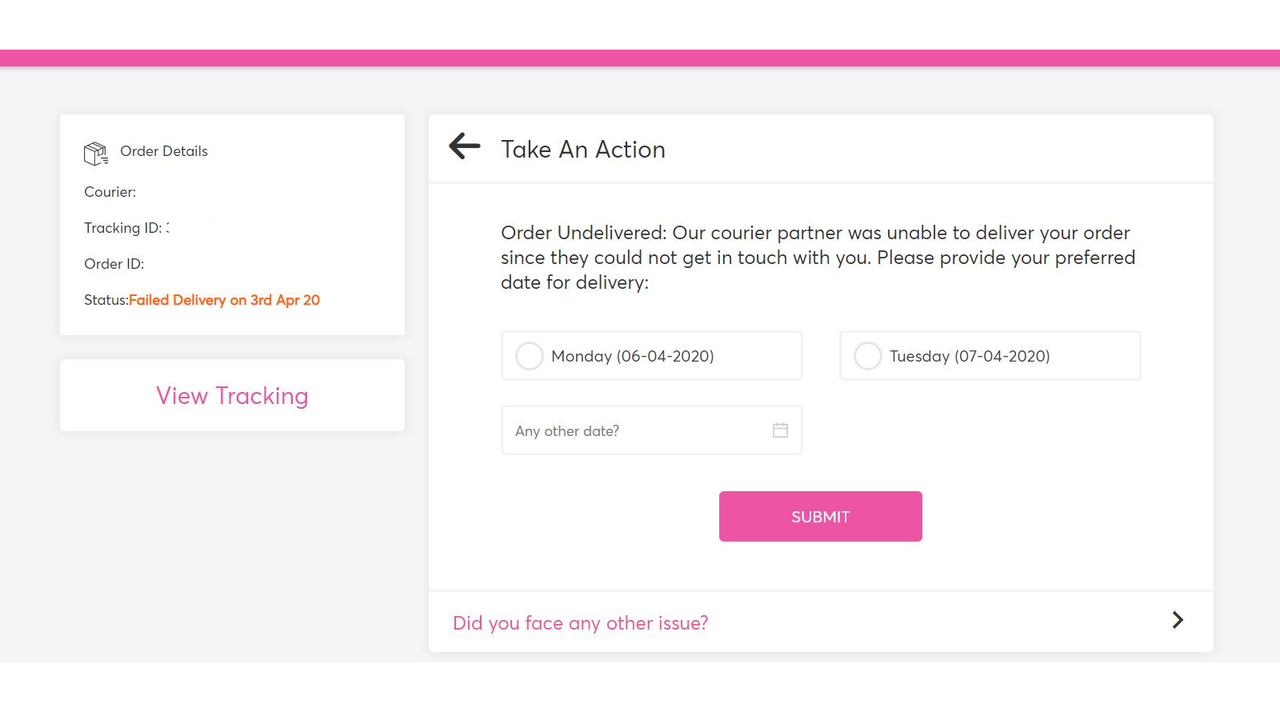Click 'Failed Delivery on 3rd Apr 20' status

pos(224,299)
